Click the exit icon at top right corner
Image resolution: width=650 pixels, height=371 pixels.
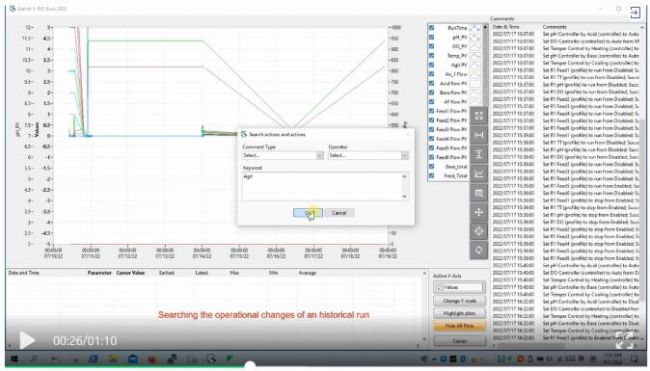635,12
